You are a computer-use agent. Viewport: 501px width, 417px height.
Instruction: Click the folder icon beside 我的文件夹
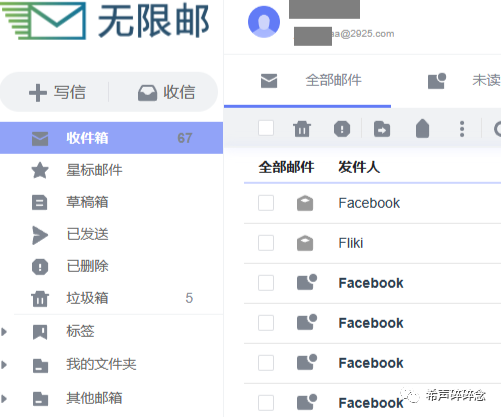(x=40, y=366)
